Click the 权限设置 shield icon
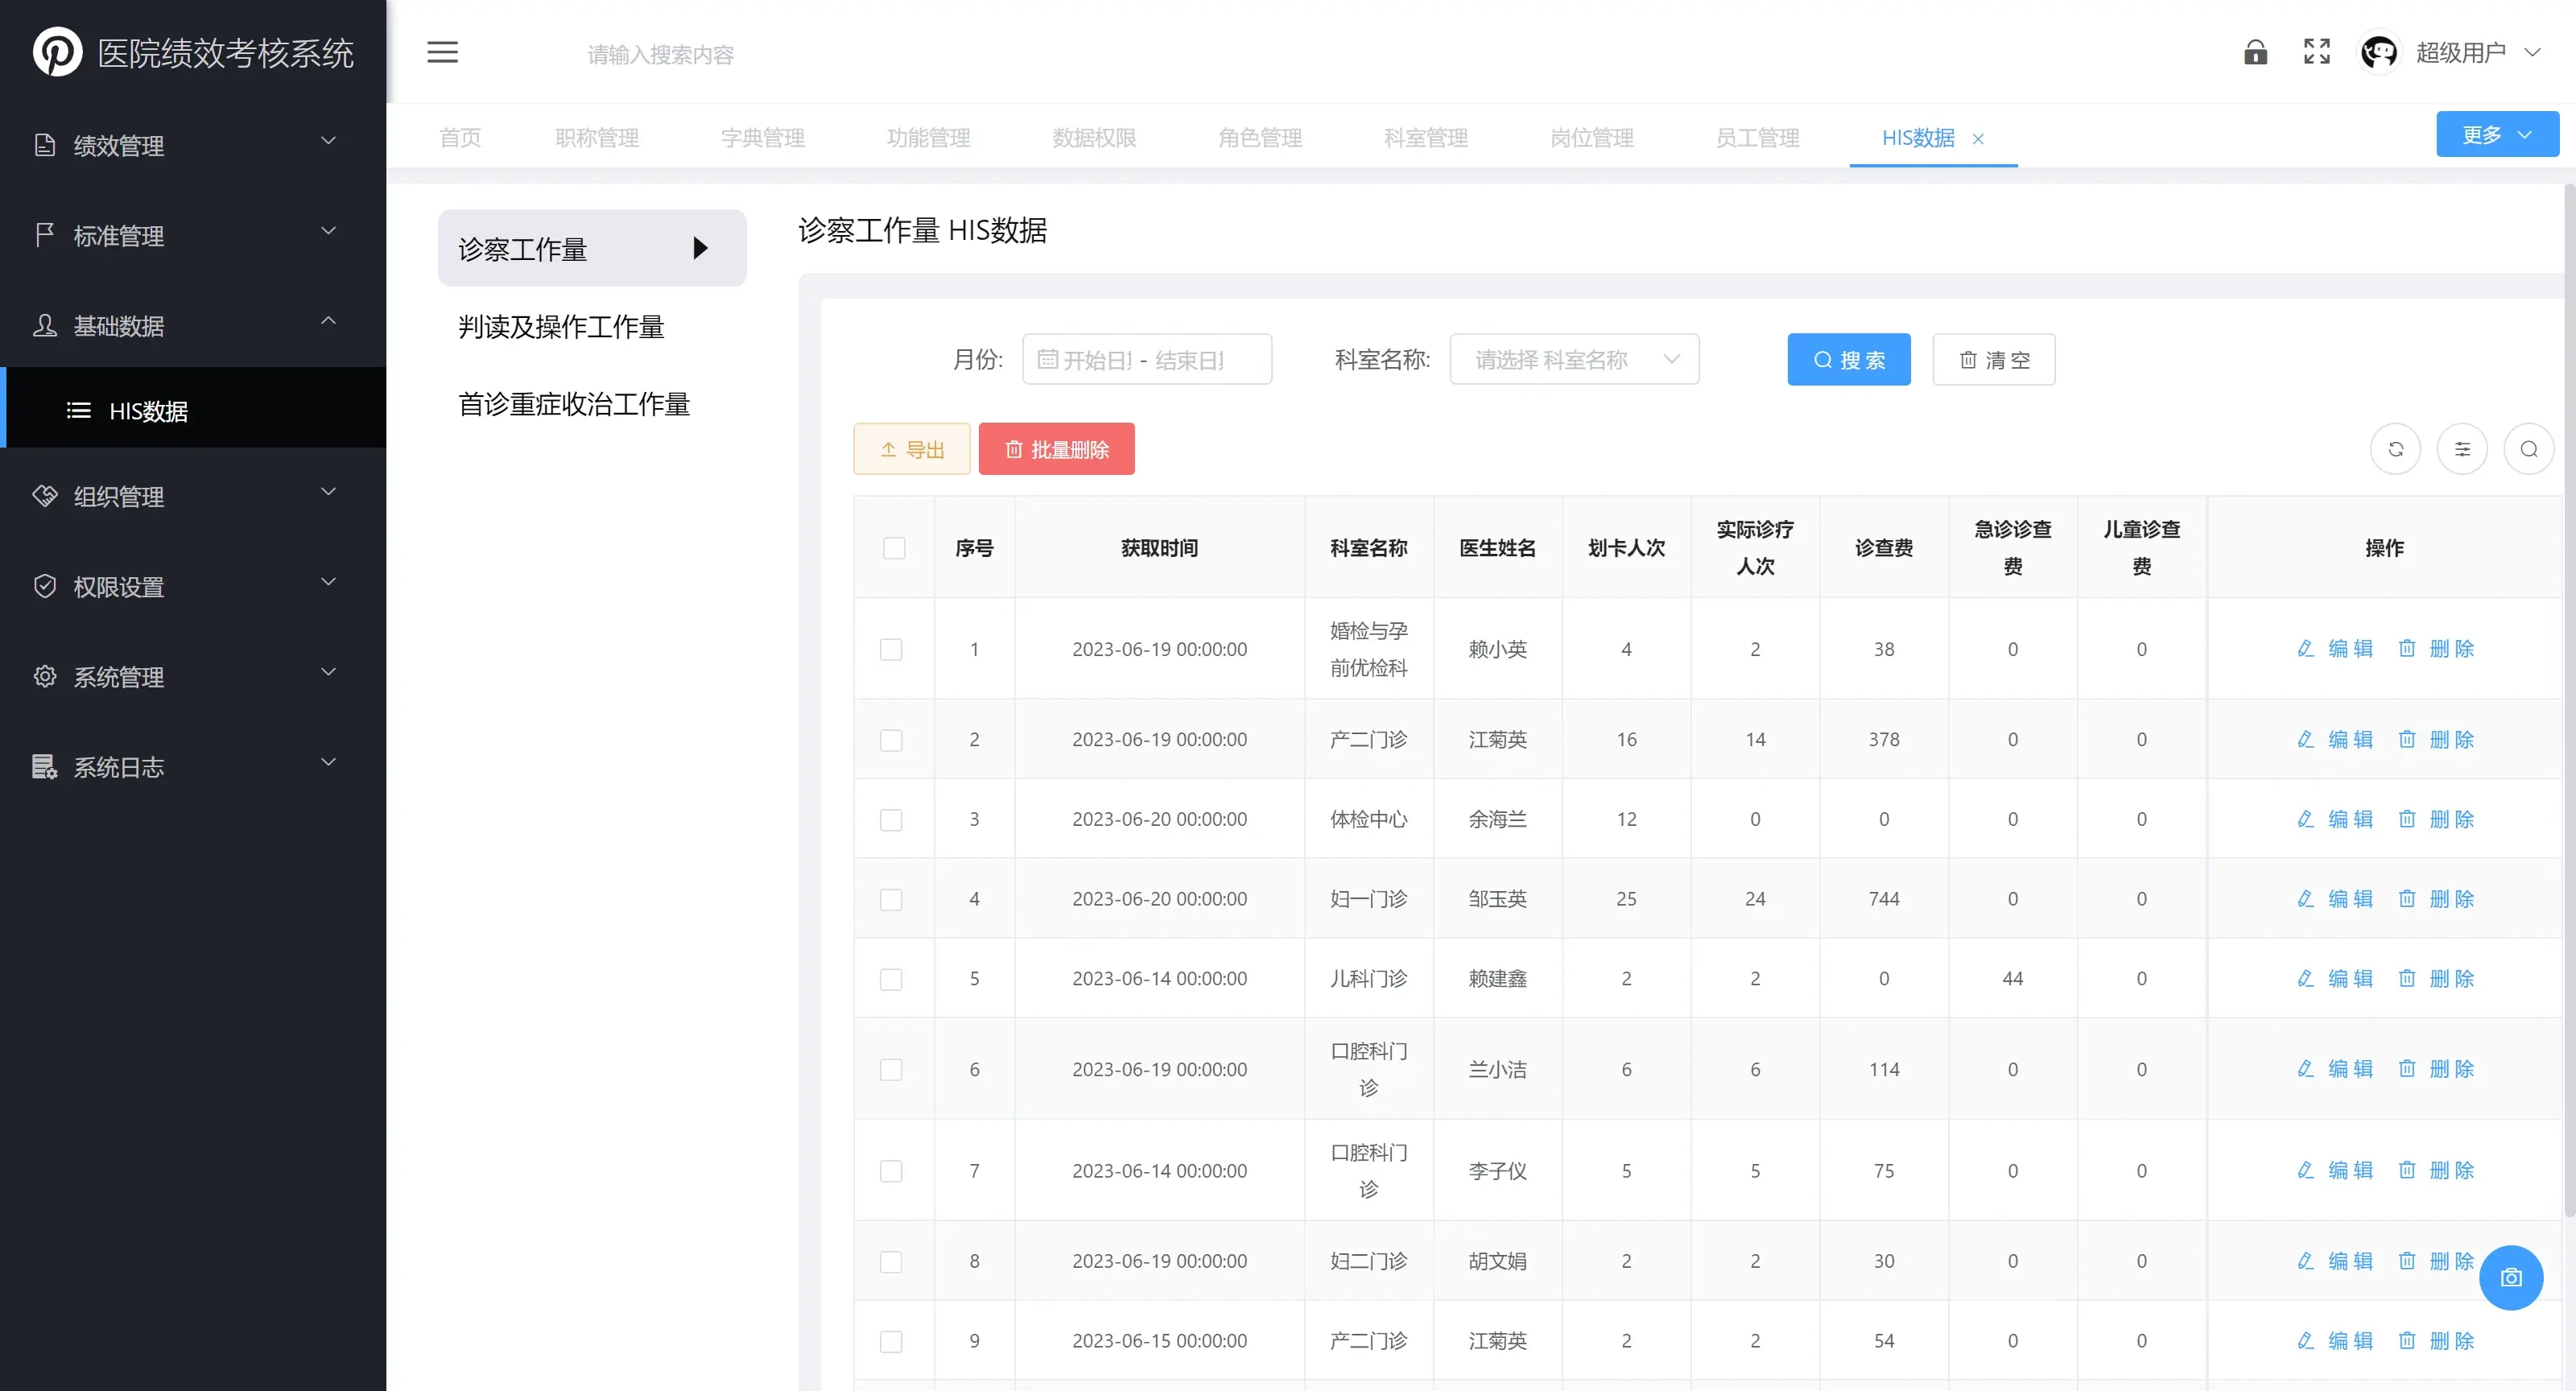The image size is (2576, 1391). pos(45,587)
